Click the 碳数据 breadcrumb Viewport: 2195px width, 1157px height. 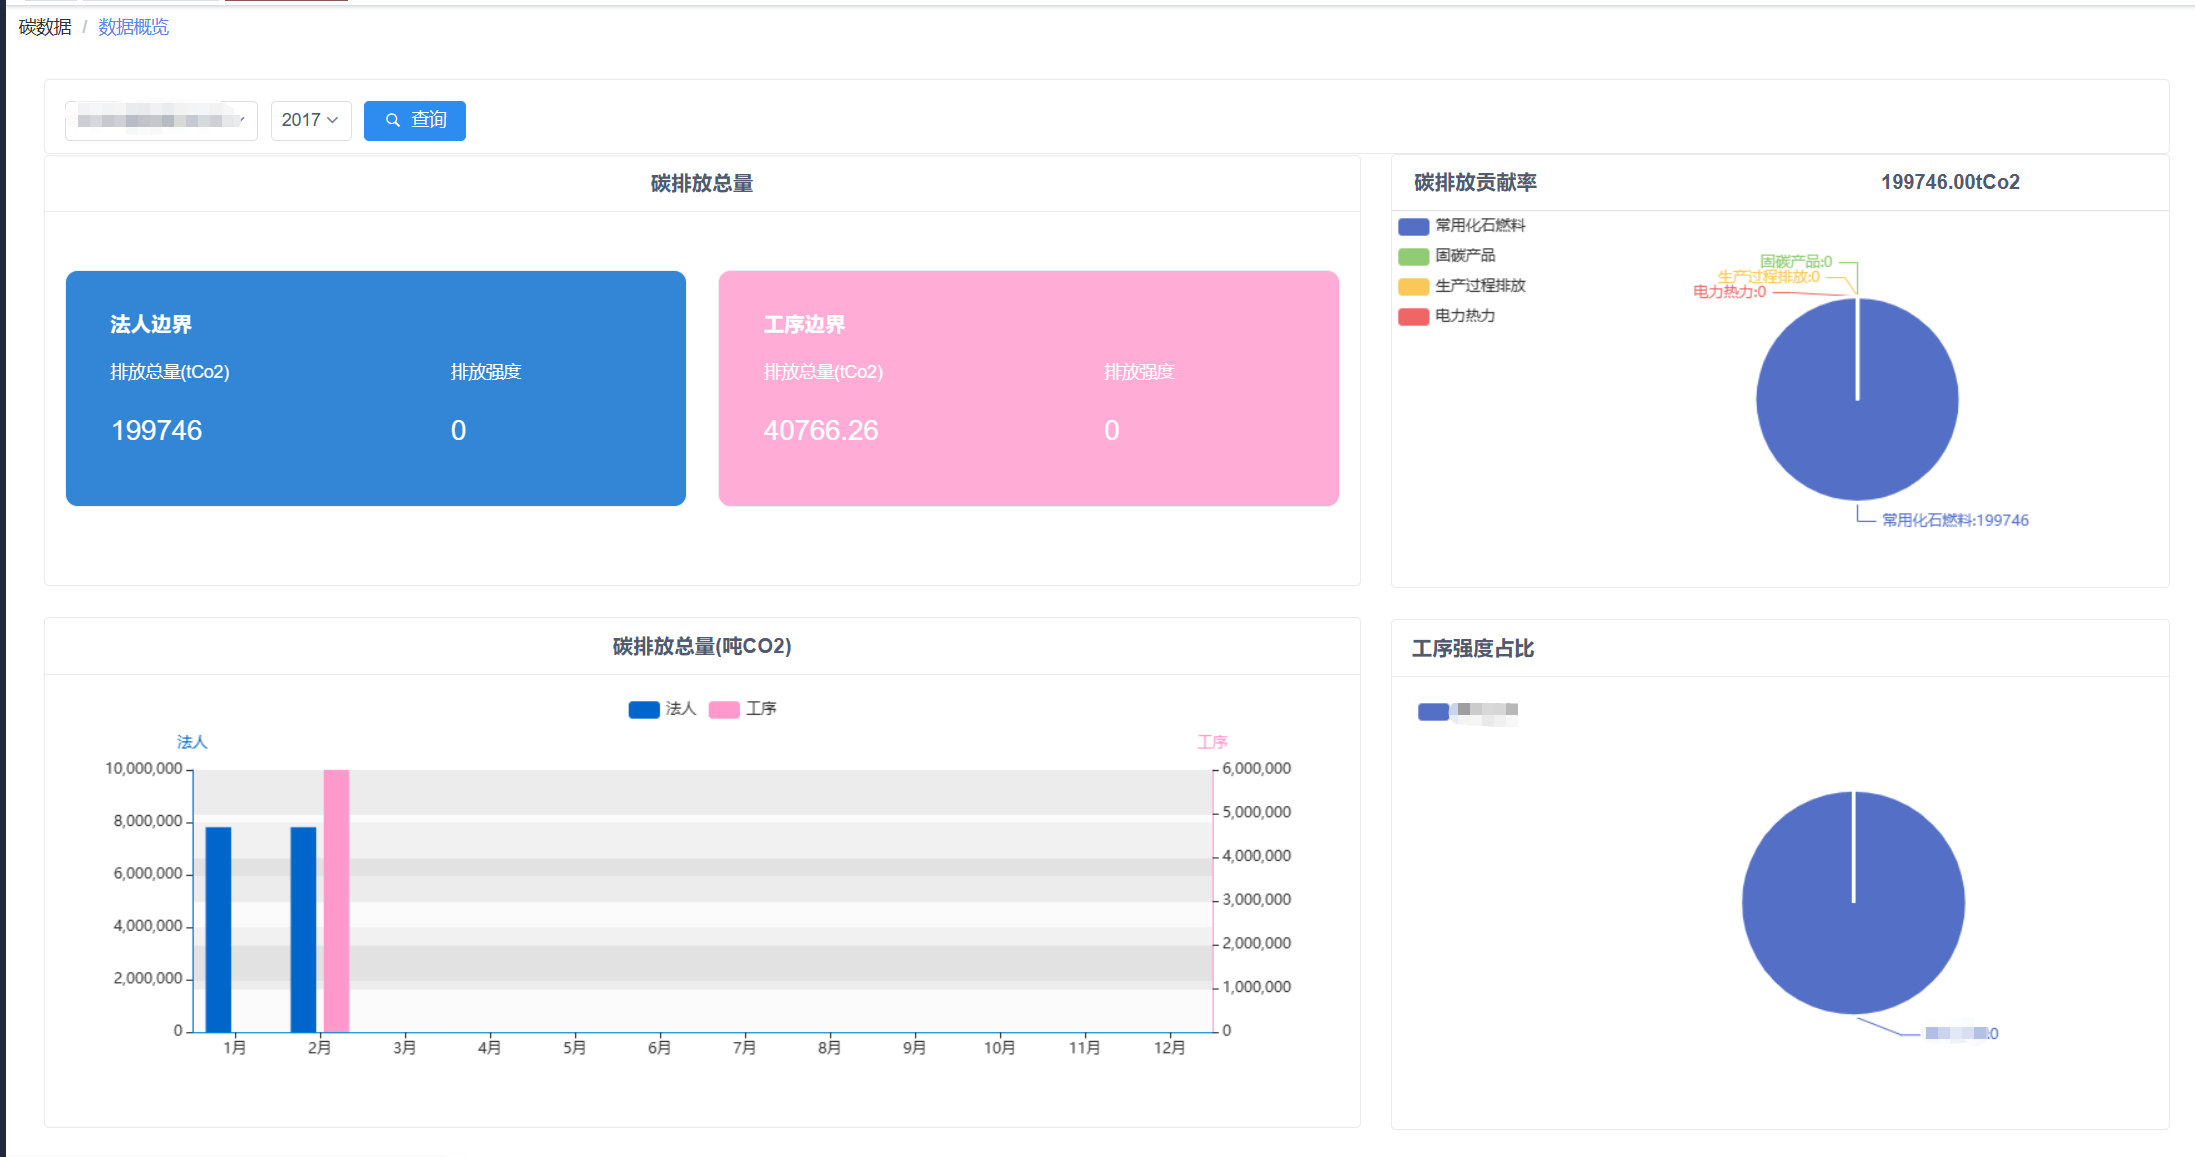pos(45,27)
